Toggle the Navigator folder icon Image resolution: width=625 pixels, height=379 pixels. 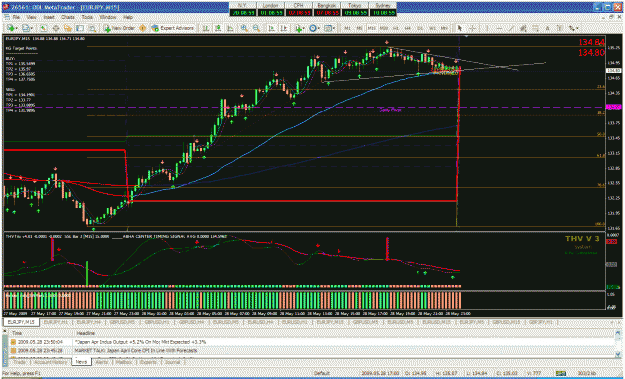[x=68, y=28]
